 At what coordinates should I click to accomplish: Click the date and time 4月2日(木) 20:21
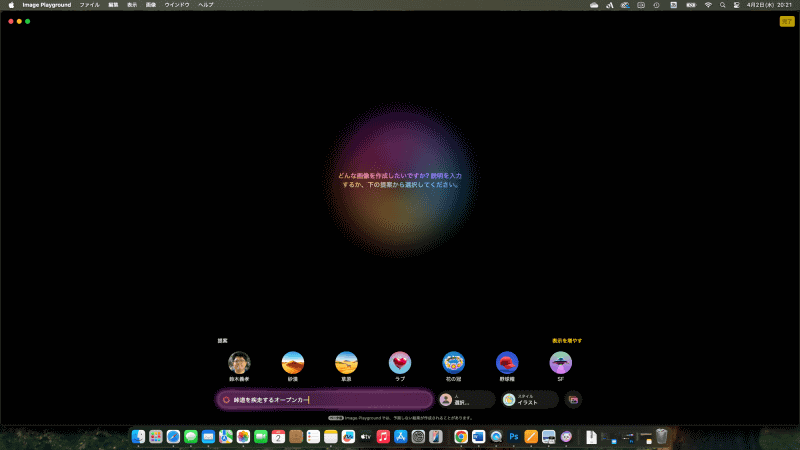tap(769, 5)
